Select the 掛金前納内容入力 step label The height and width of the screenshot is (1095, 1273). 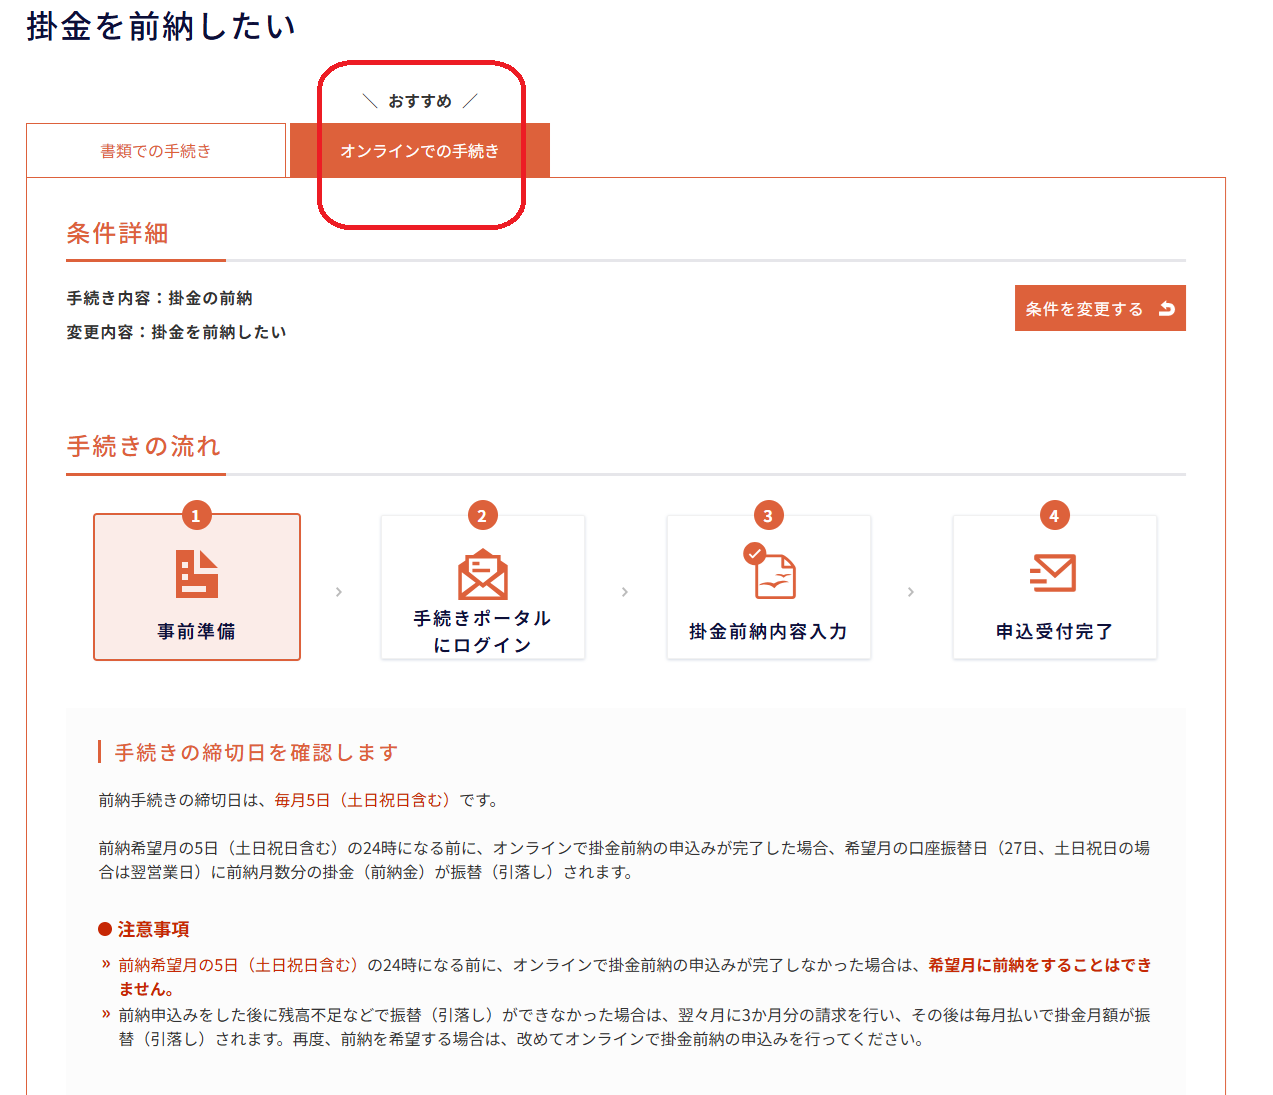[x=768, y=631]
